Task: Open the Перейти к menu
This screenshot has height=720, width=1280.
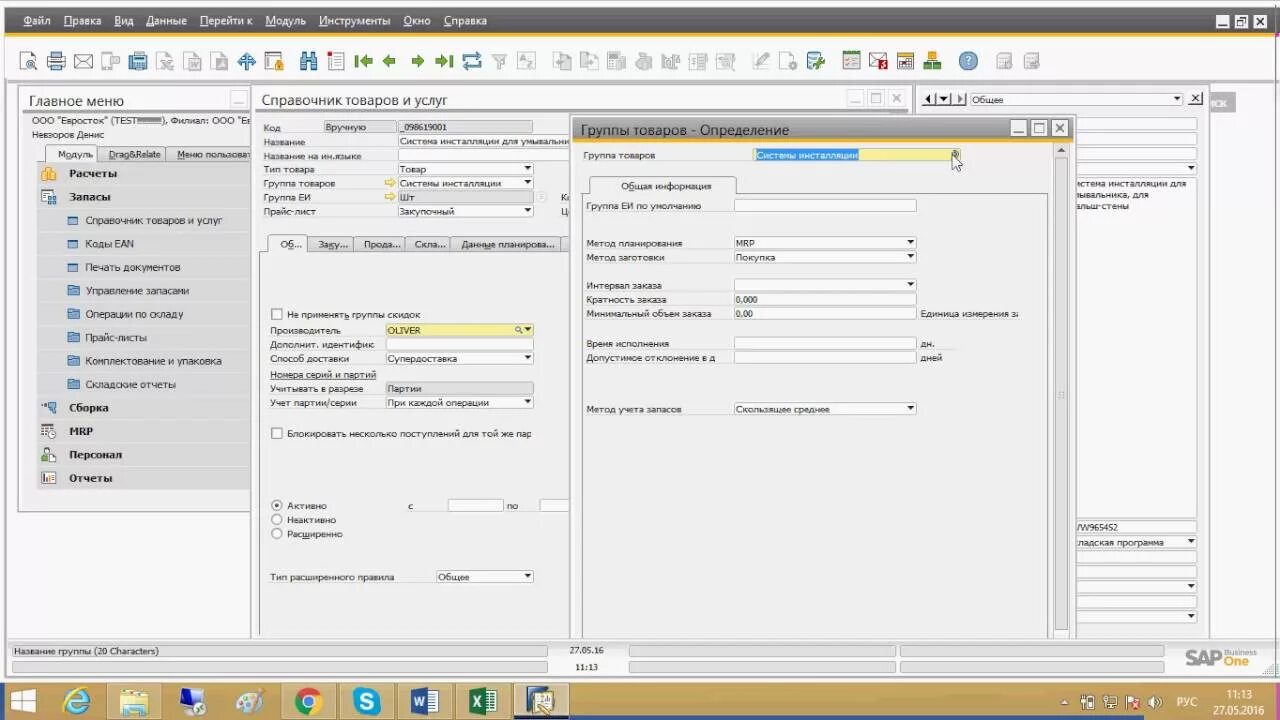Action: tap(226, 20)
